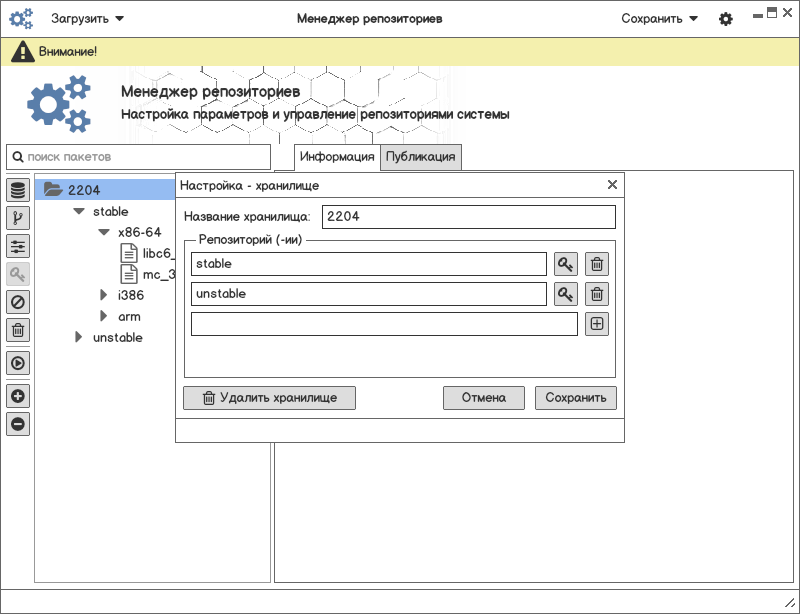Click the database storage icon in left toolbar

[18, 190]
